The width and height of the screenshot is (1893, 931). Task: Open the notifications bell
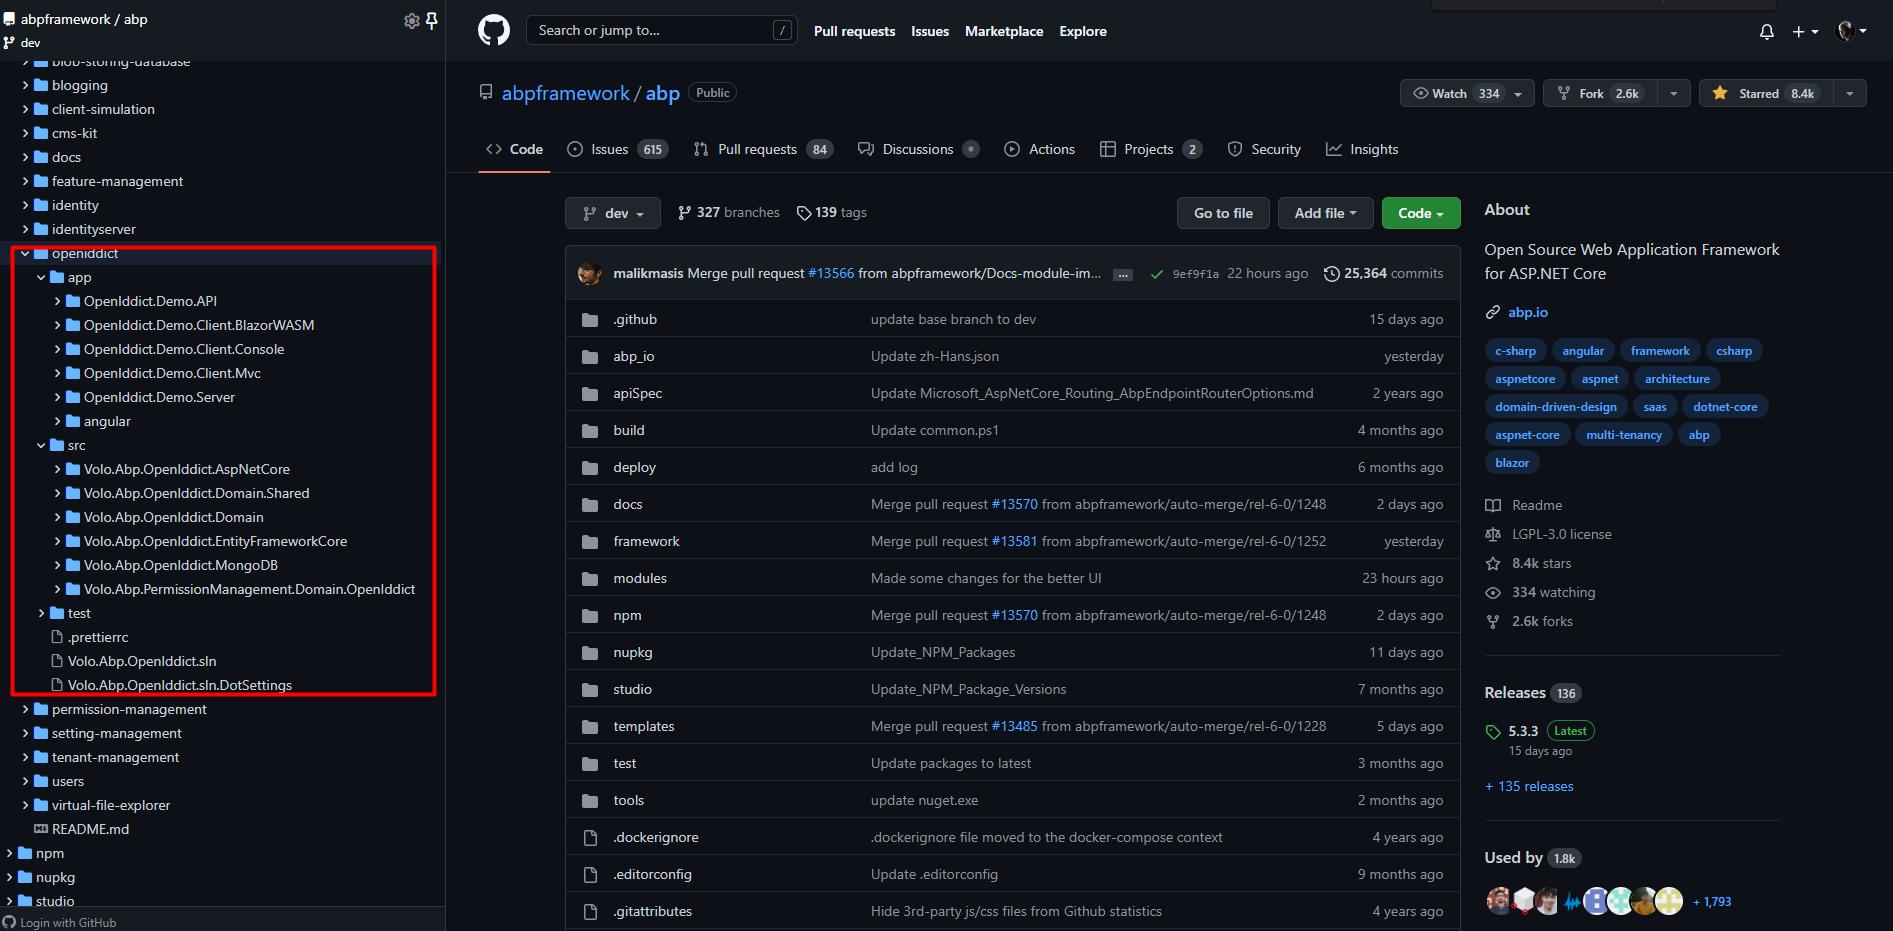[1767, 31]
